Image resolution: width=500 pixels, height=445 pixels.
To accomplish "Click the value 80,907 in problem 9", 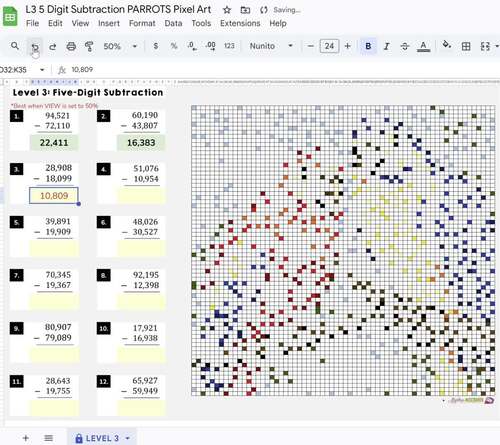I will tap(58, 327).
